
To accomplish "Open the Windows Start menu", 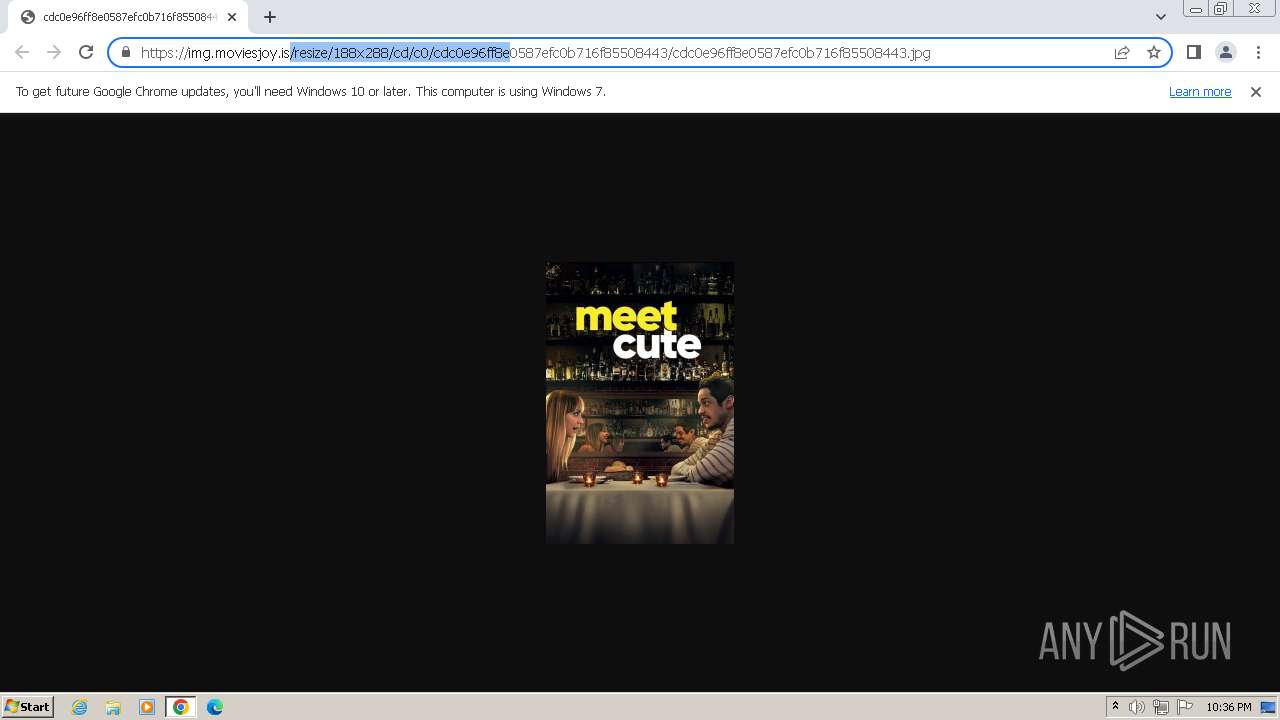I will point(28,707).
